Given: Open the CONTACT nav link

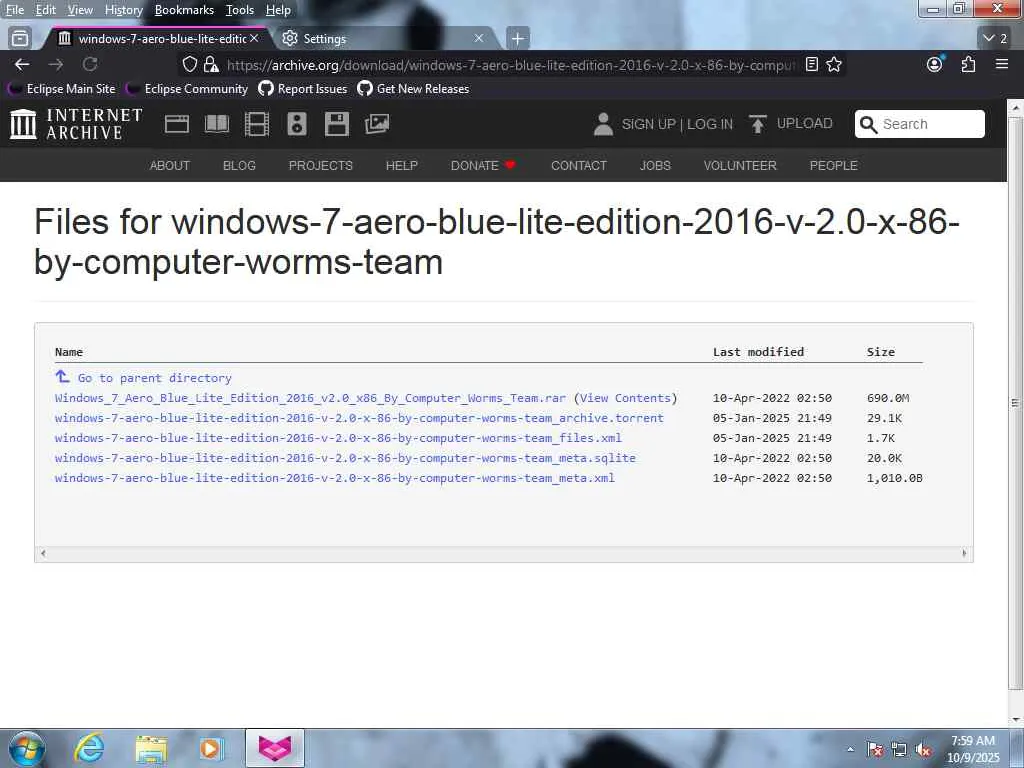Looking at the screenshot, I should click(579, 165).
